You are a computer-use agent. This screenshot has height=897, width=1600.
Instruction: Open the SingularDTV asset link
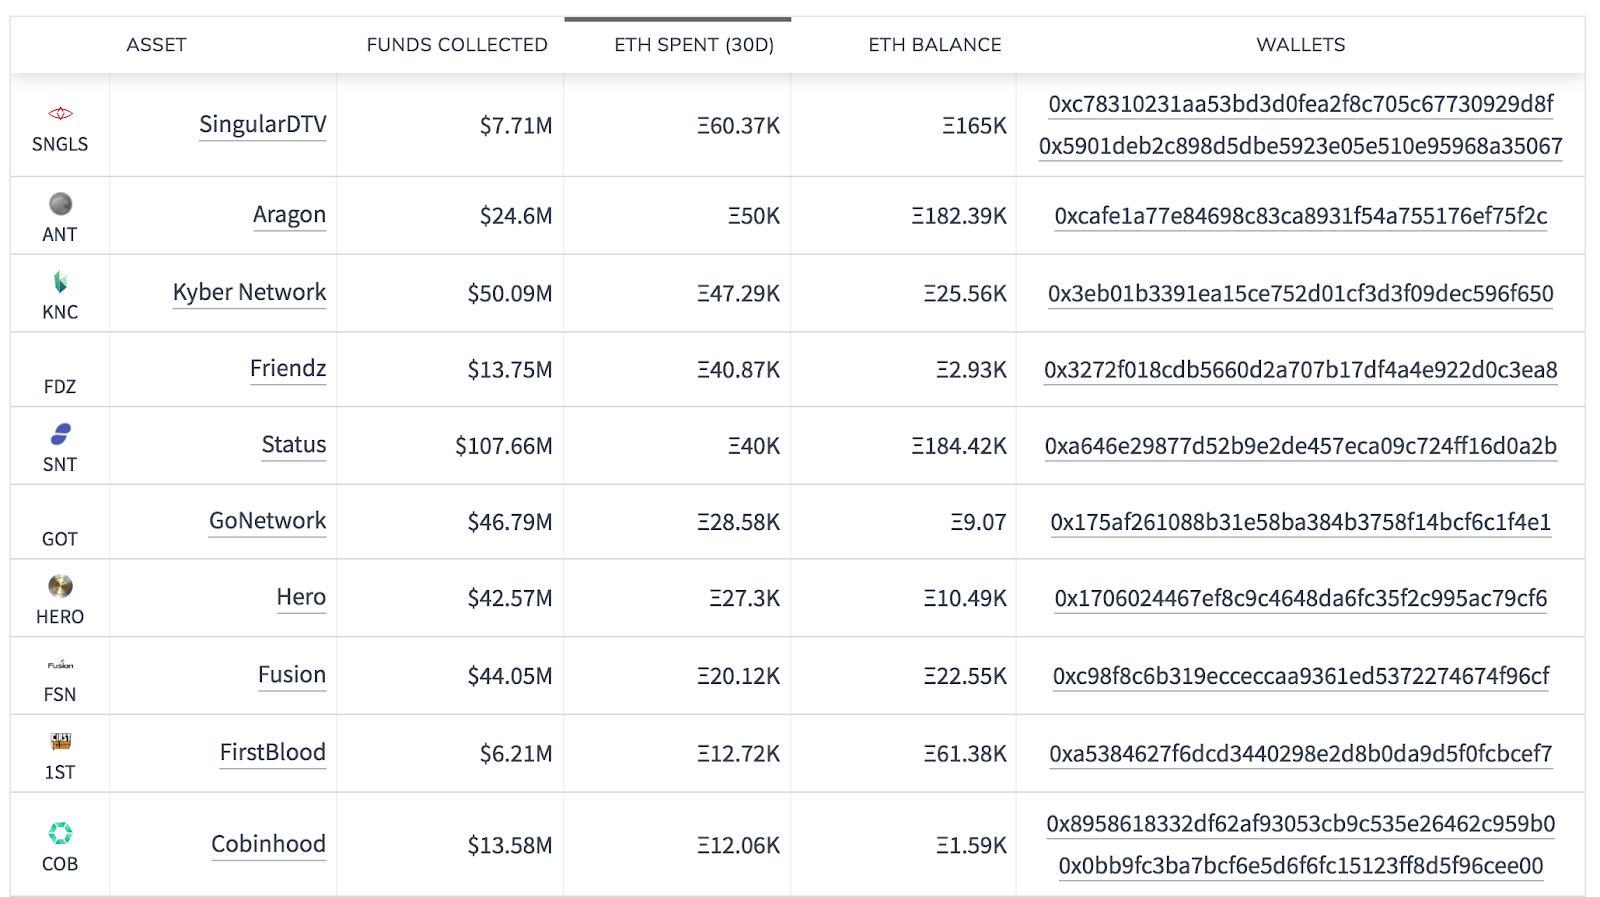coord(263,124)
